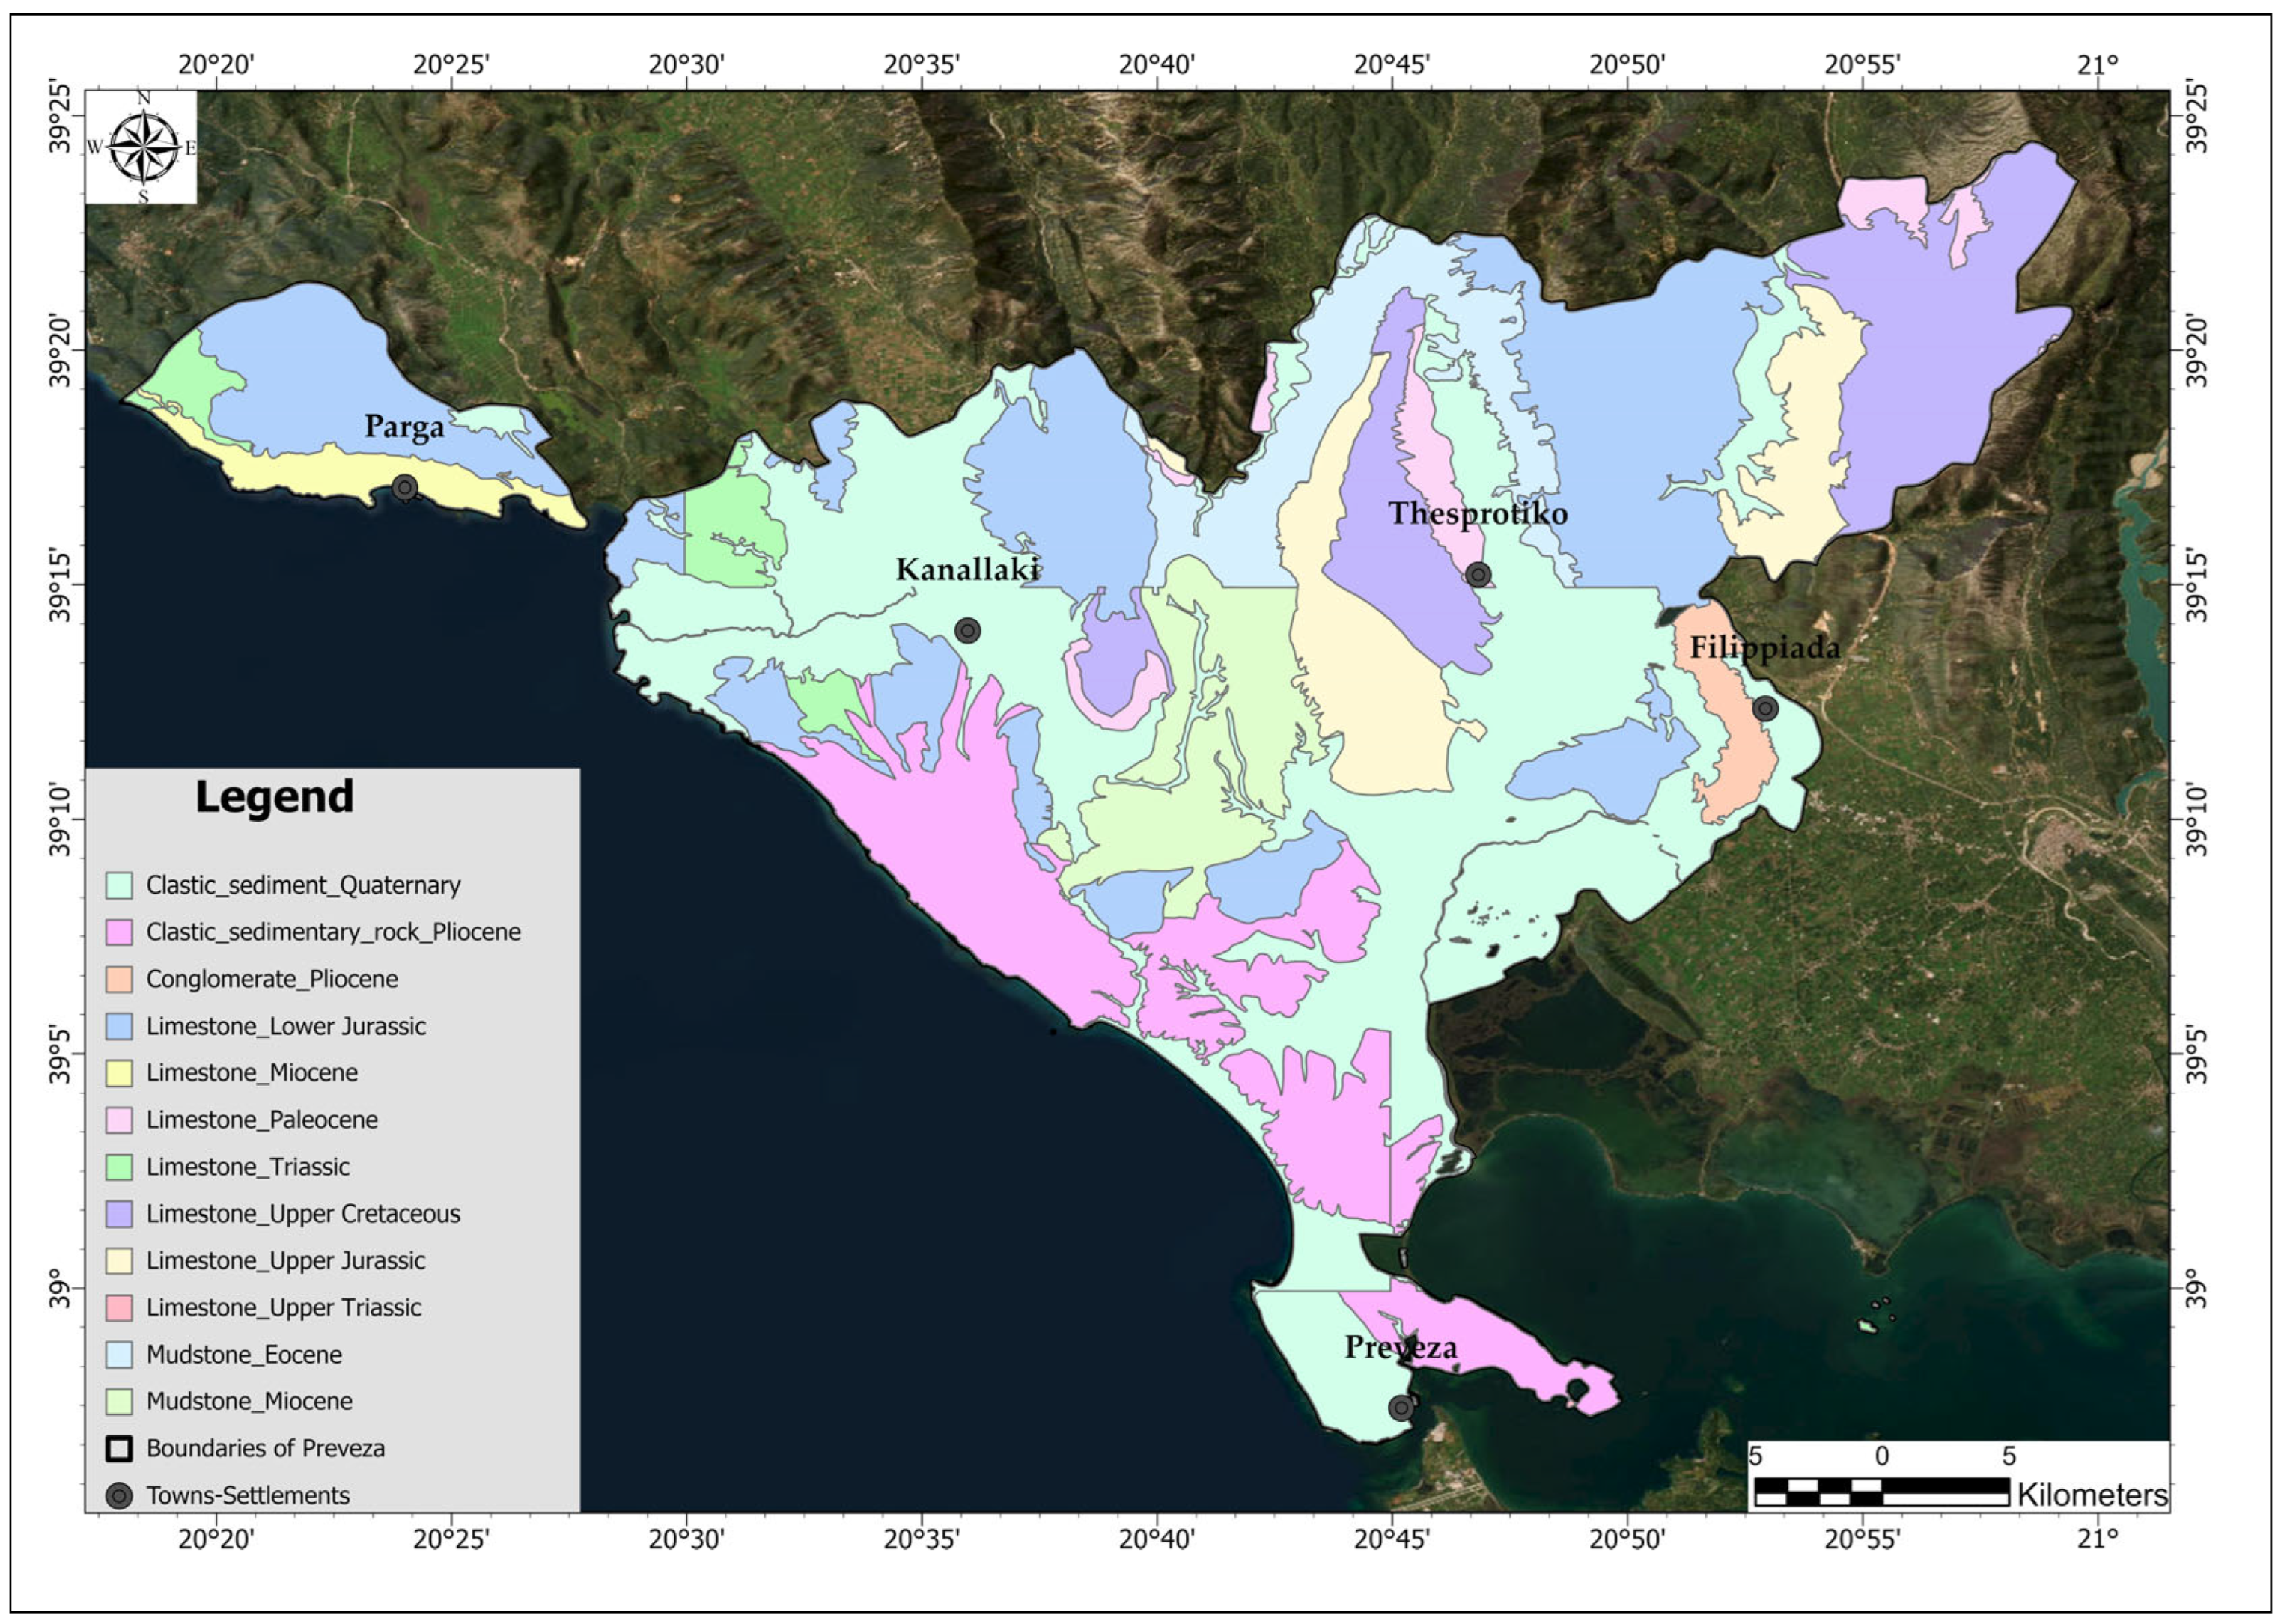
Task: Click the Legend title text
Action: click(x=274, y=797)
